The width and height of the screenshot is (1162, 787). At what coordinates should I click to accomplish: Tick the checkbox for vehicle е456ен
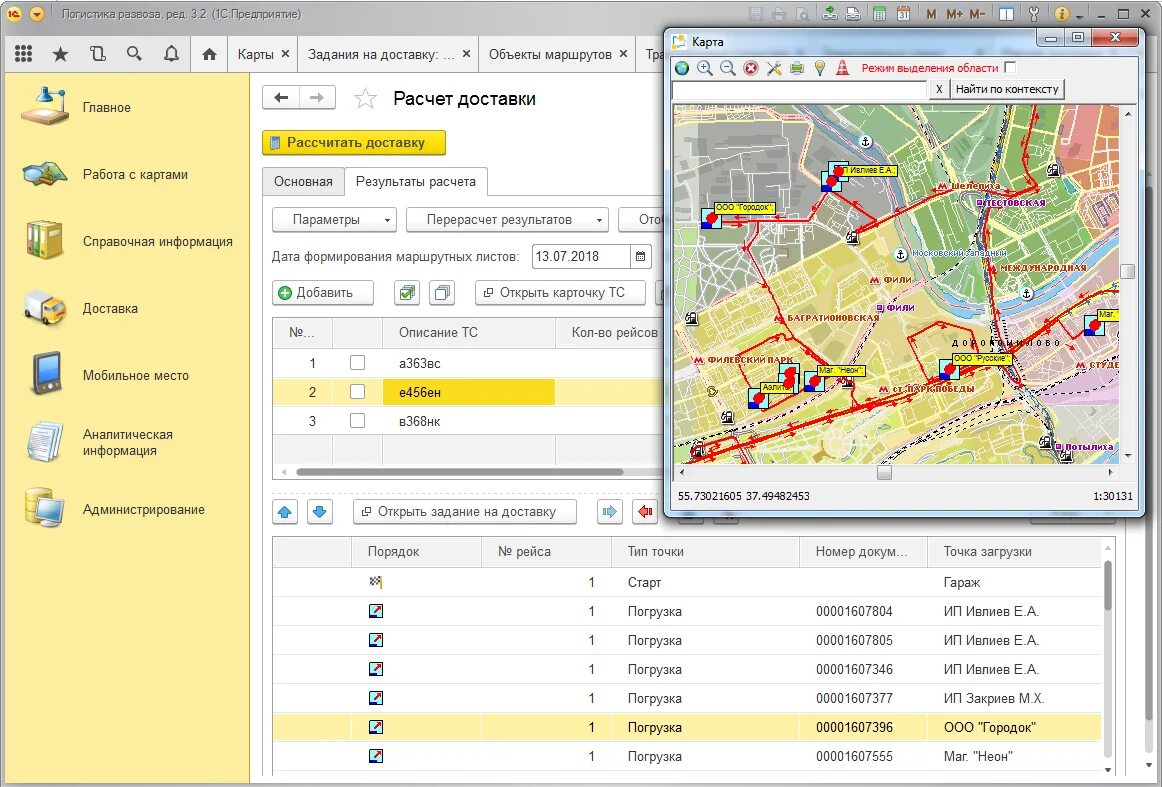click(x=357, y=392)
